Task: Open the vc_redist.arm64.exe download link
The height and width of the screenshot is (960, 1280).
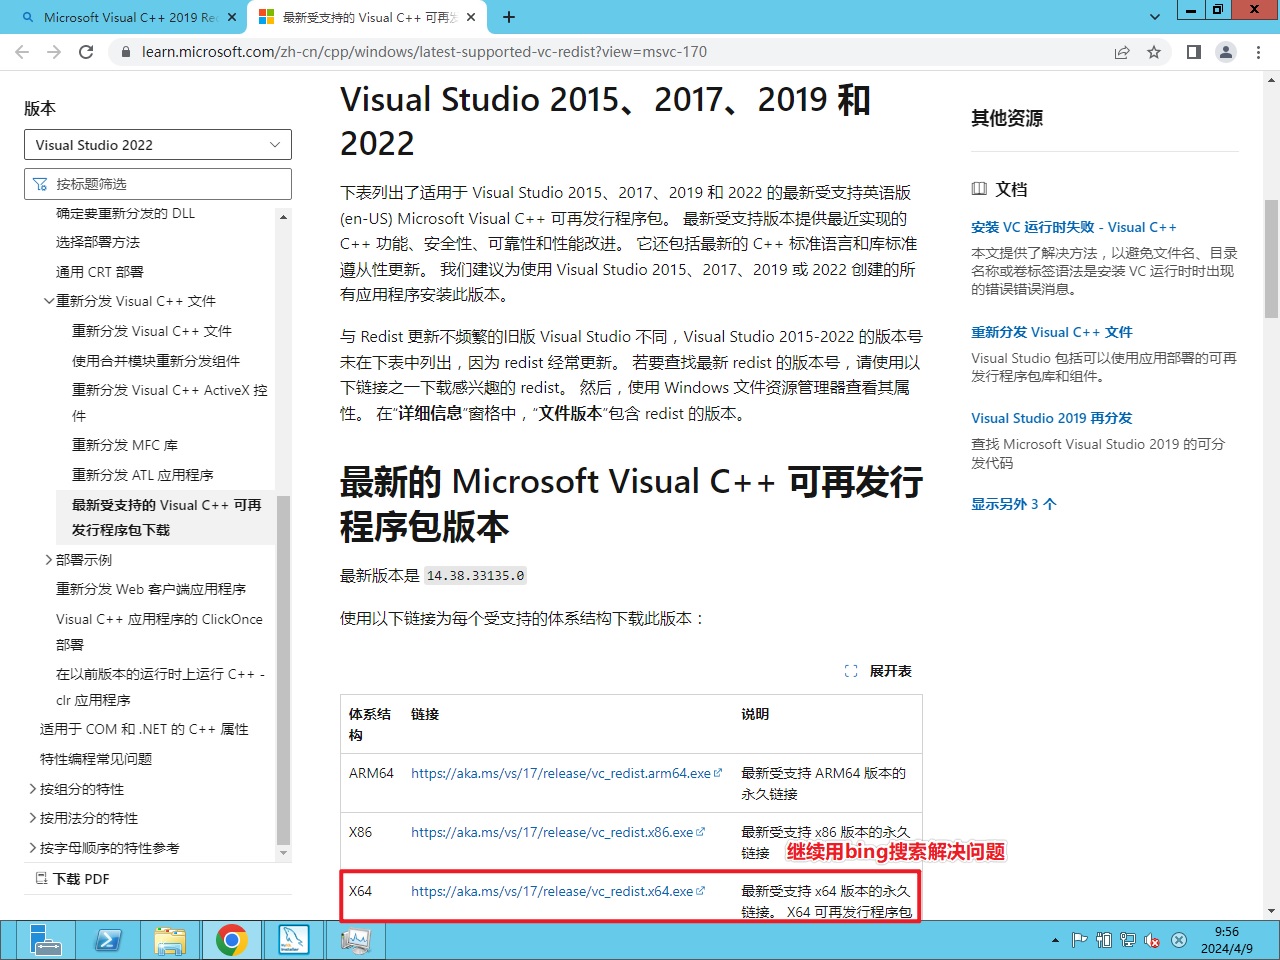Action: click(x=566, y=773)
